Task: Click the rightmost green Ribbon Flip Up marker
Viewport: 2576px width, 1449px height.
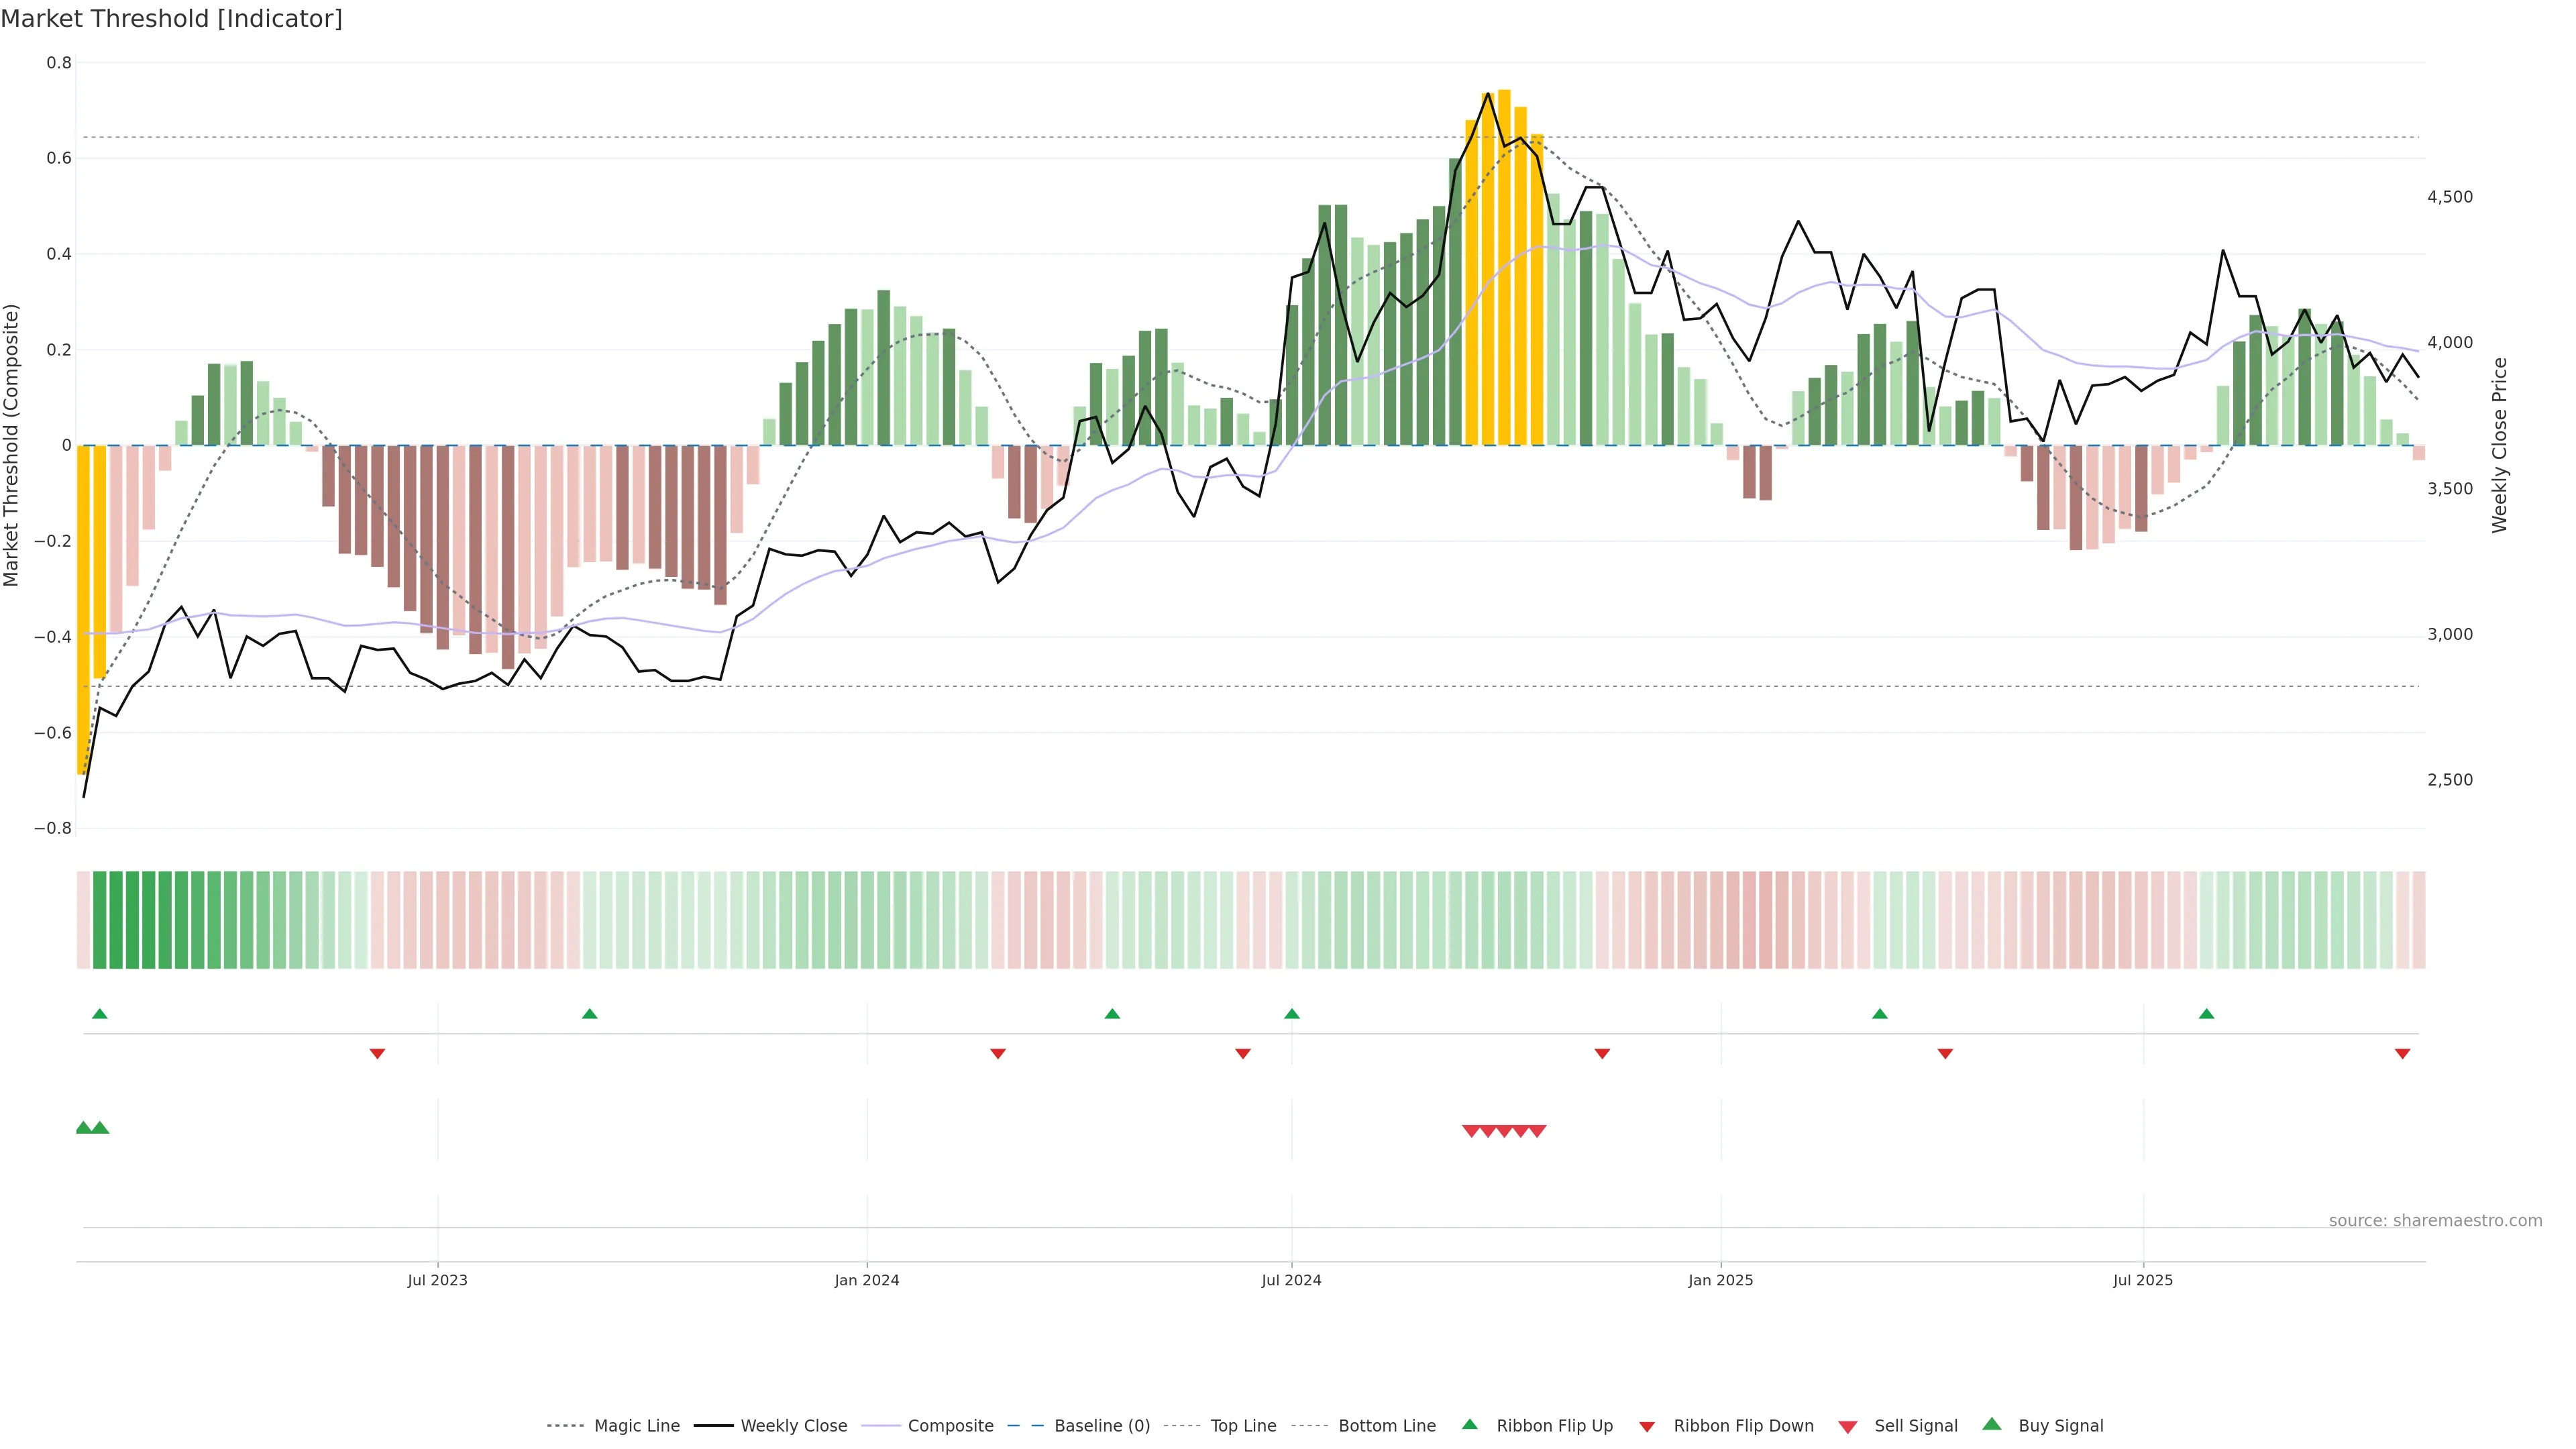Action: coord(2206,1014)
